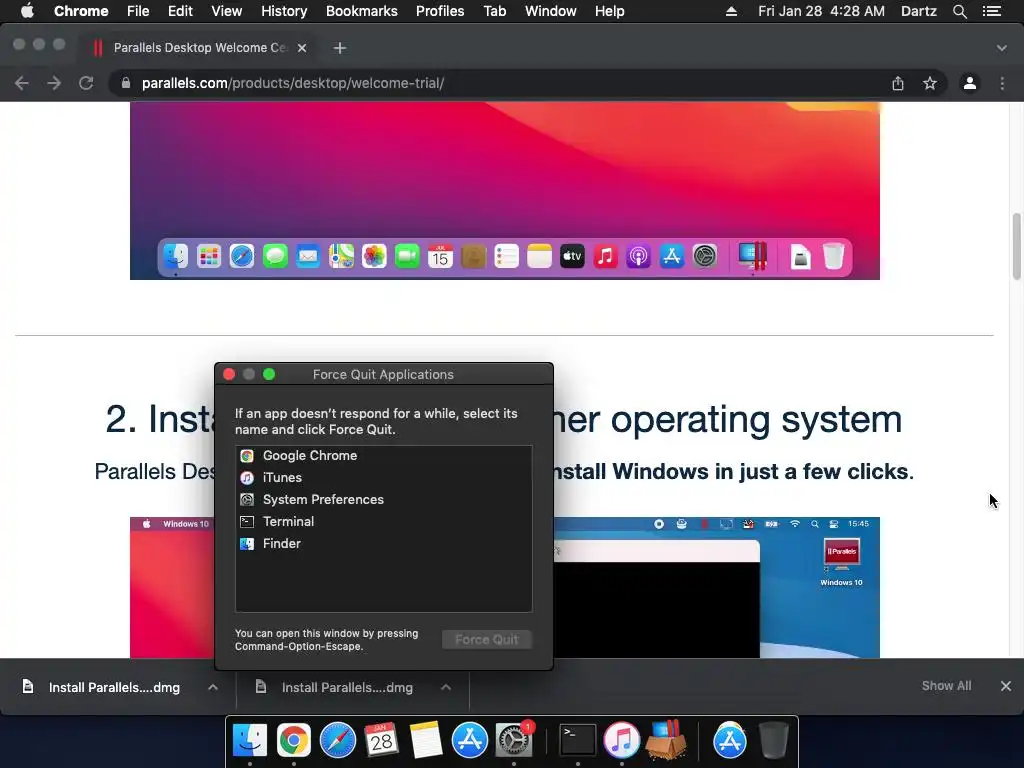Screen dimensions: 1024x768
Task: Open the Edit menu
Action: point(180,11)
